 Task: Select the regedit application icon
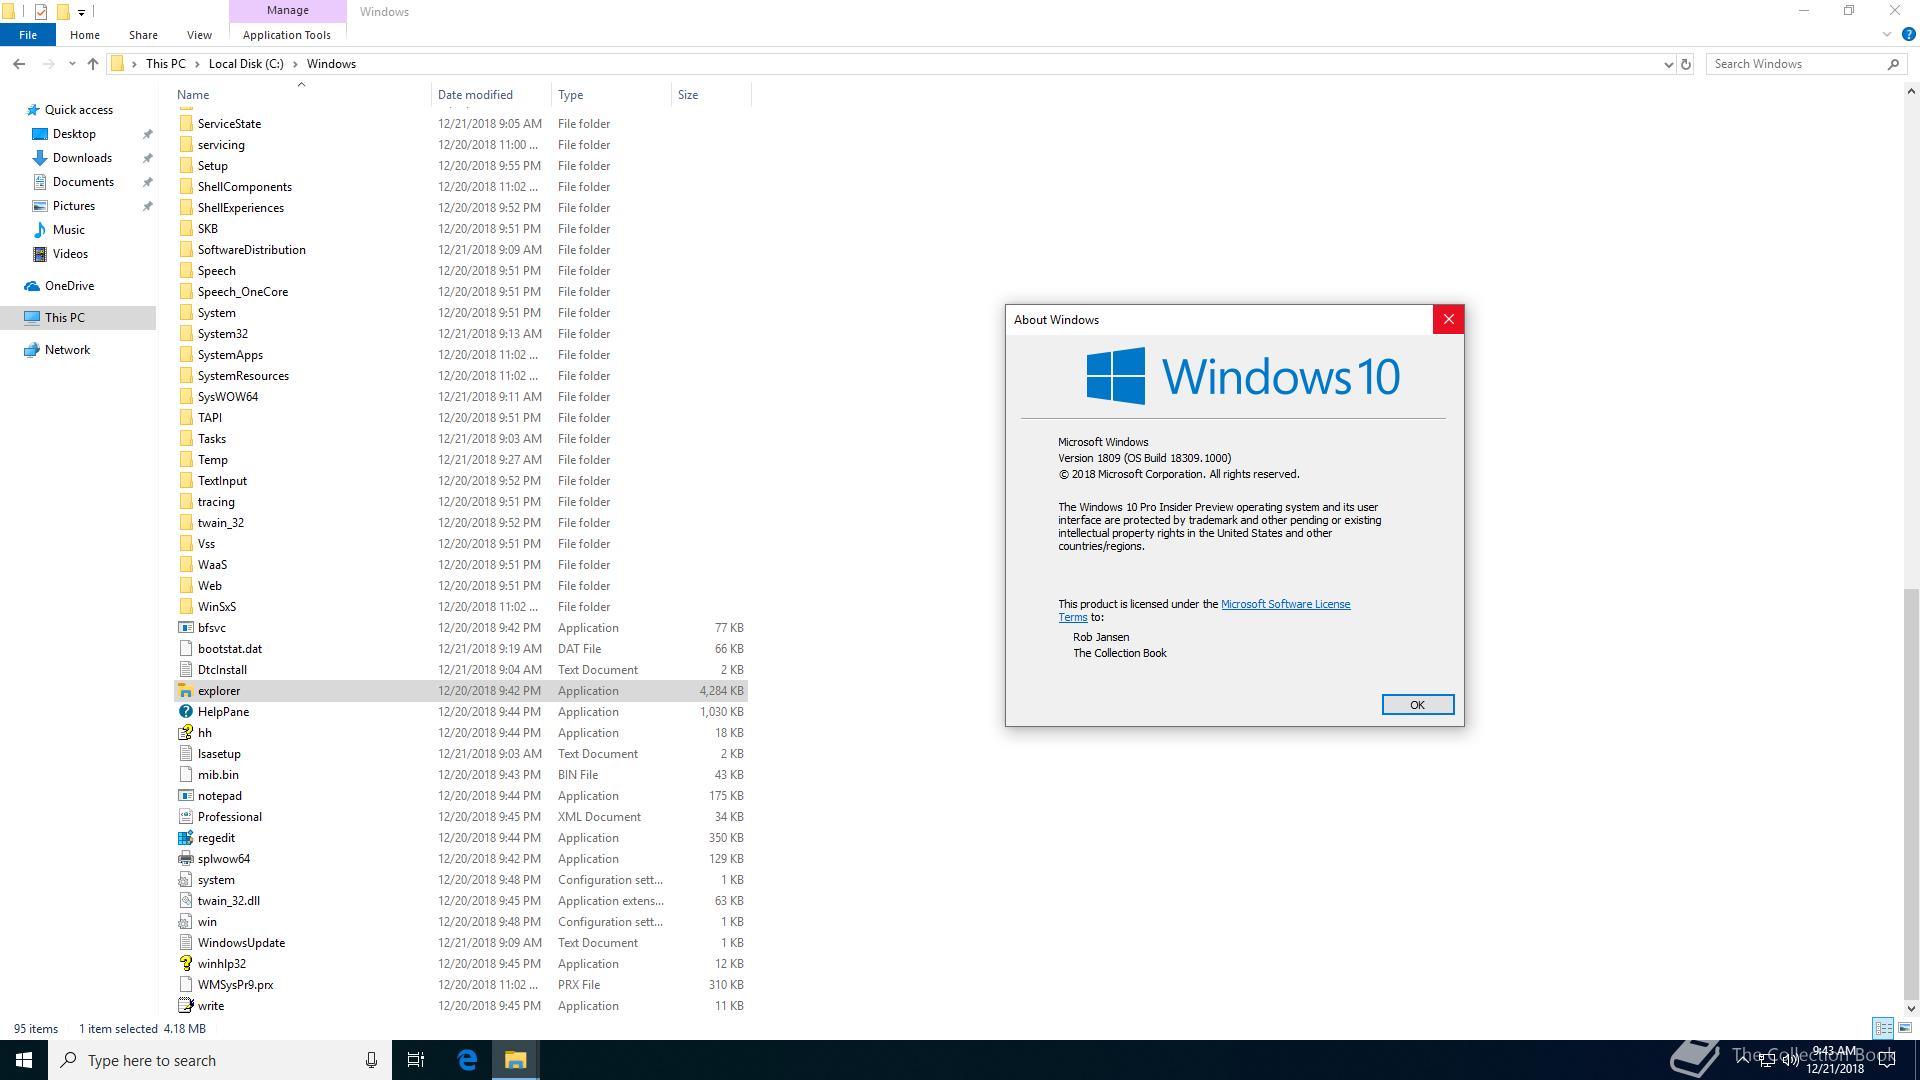(x=185, y=838)
